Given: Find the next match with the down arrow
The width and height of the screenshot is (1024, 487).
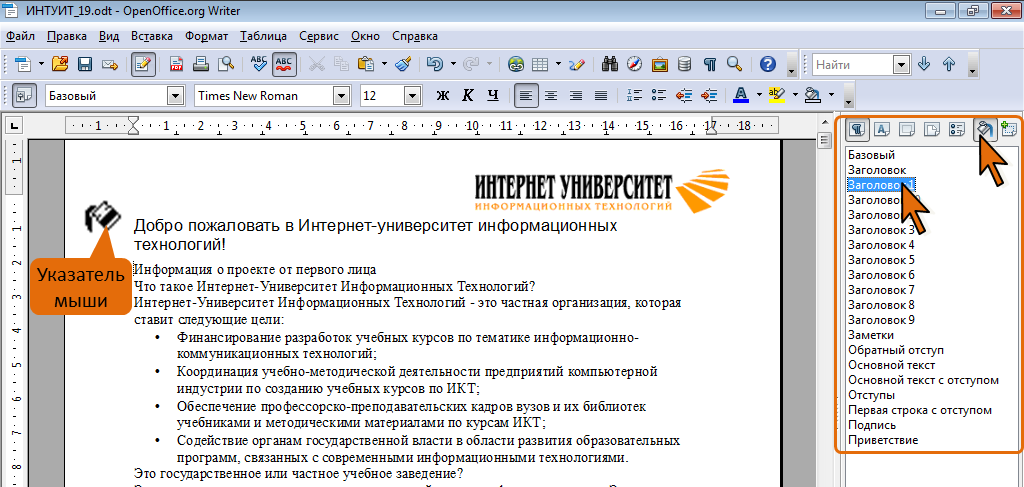Looking at the screenshot, I should 924,64.
